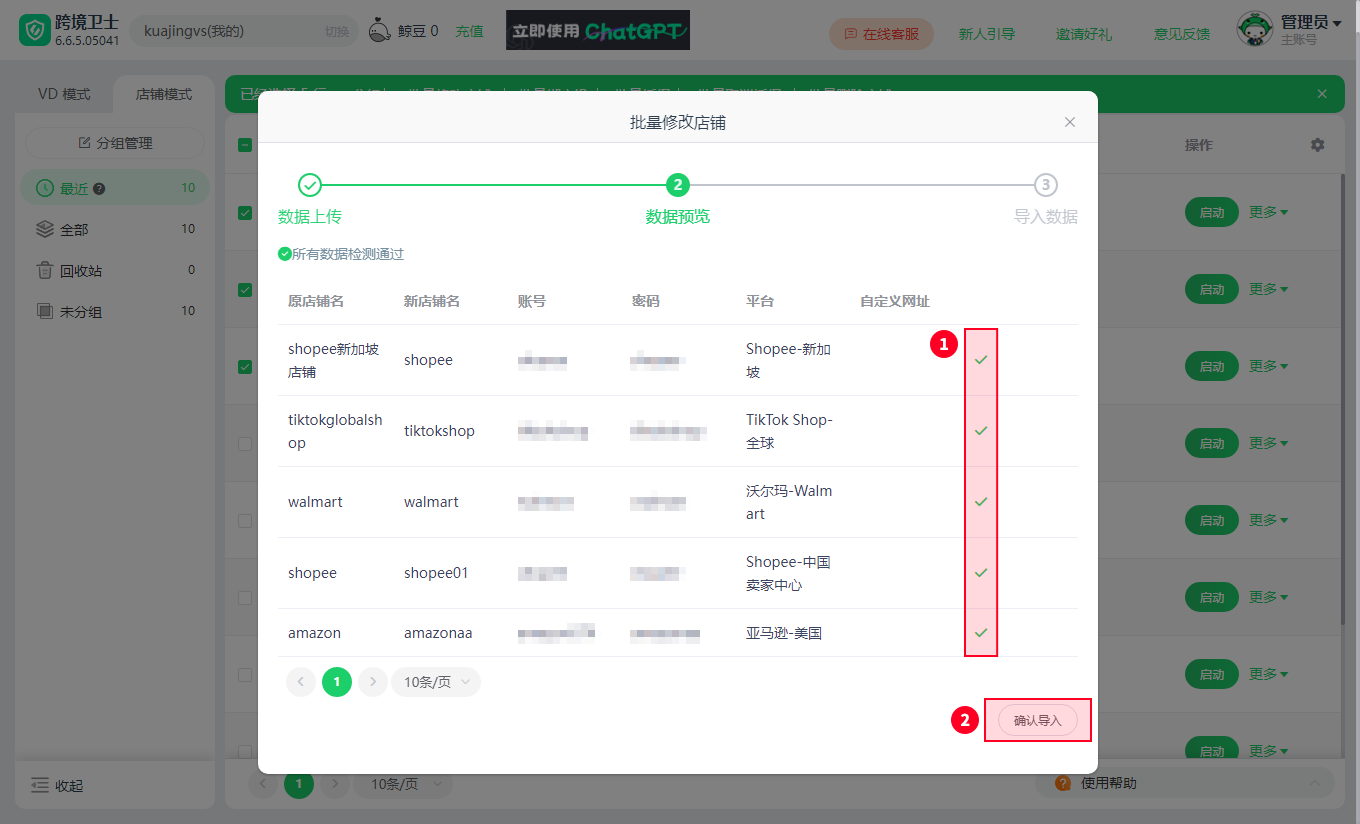Click page 1 in dialog pagination

[337, 682]
